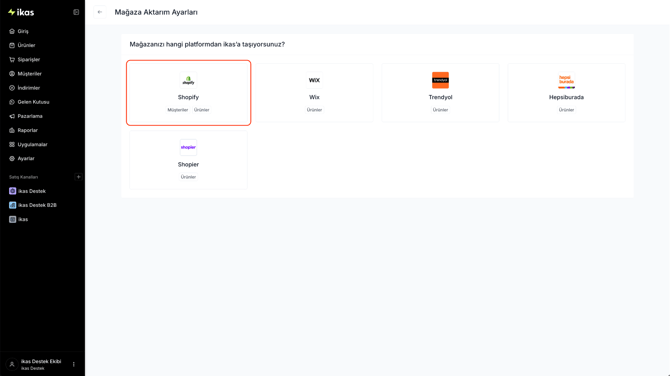
Task: Click the ikas Destek B2B channel icon
Action: (x=12, y=205)
